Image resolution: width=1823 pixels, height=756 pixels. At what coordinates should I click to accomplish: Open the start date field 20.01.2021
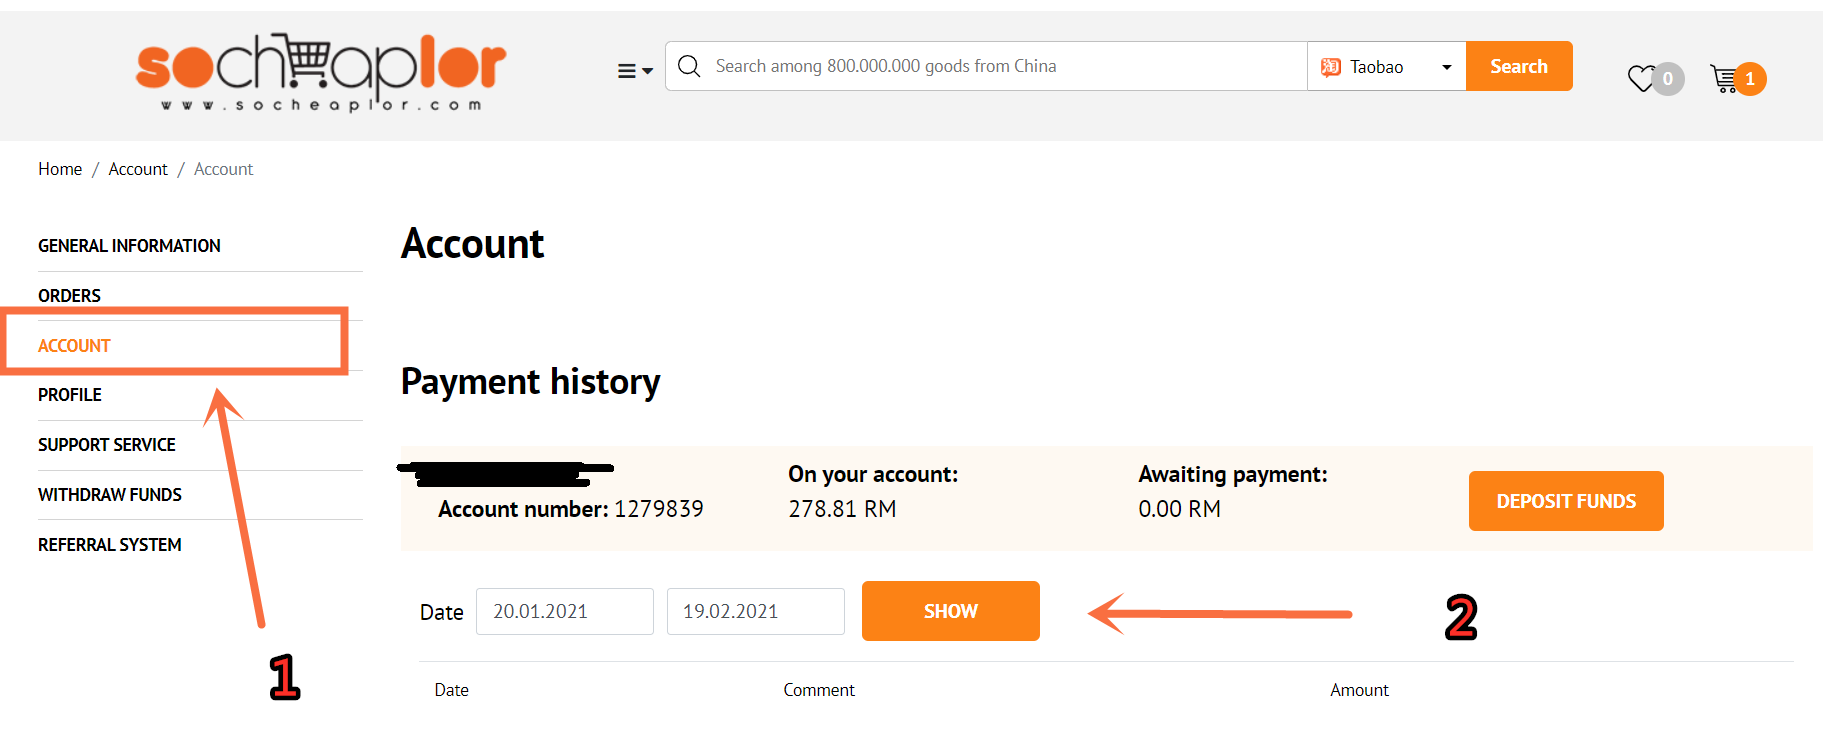point(565,611)
